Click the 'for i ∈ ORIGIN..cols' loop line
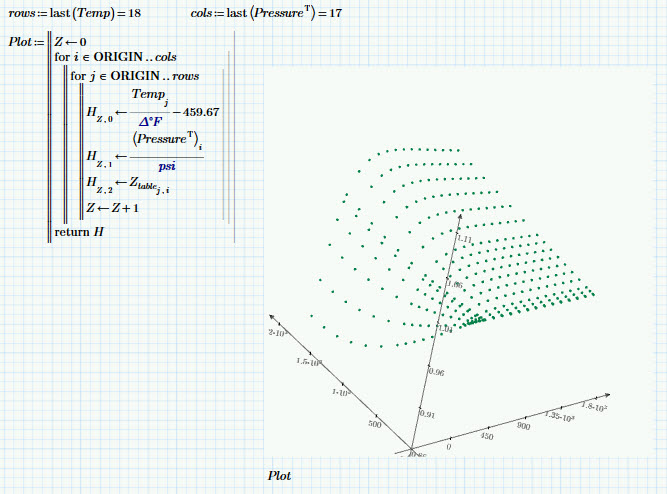 tap(115, 57)
